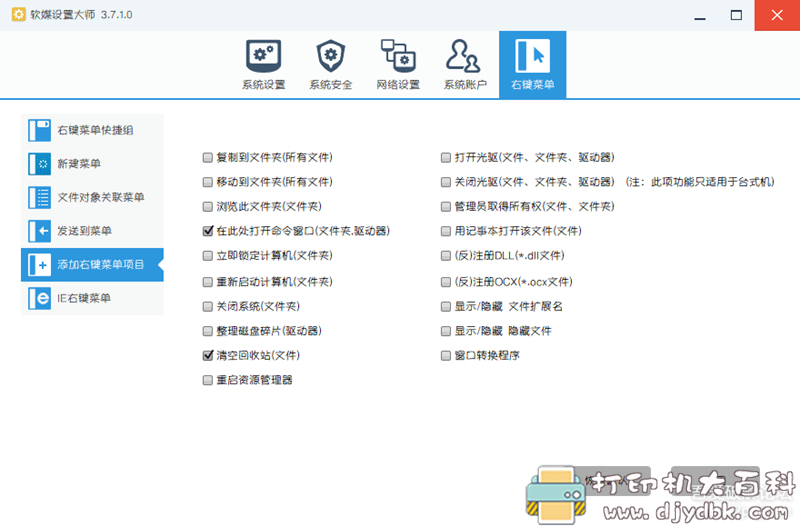Select 添加右键菜单项目 in sidebar
Viewport: 800px width, 526px height.
pos(92,265)
